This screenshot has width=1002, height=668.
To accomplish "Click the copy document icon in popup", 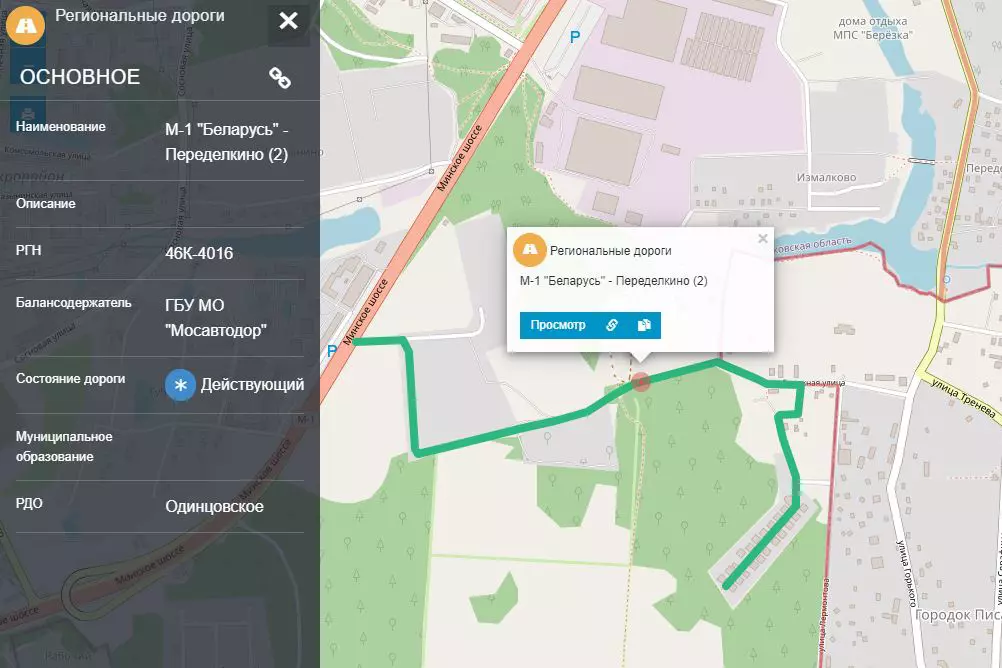I will click(644, 325).
